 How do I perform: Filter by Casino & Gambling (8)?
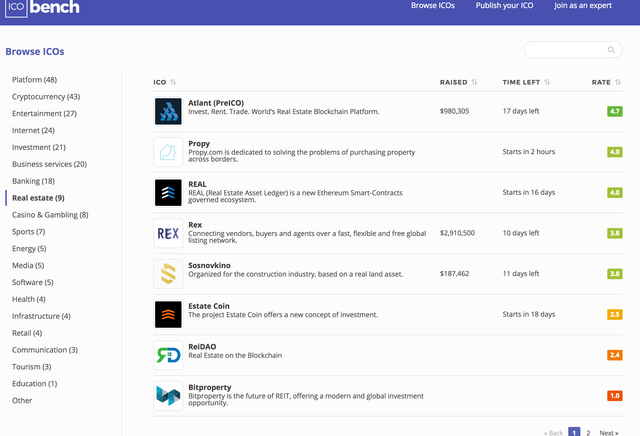click(x=50, y=215)
